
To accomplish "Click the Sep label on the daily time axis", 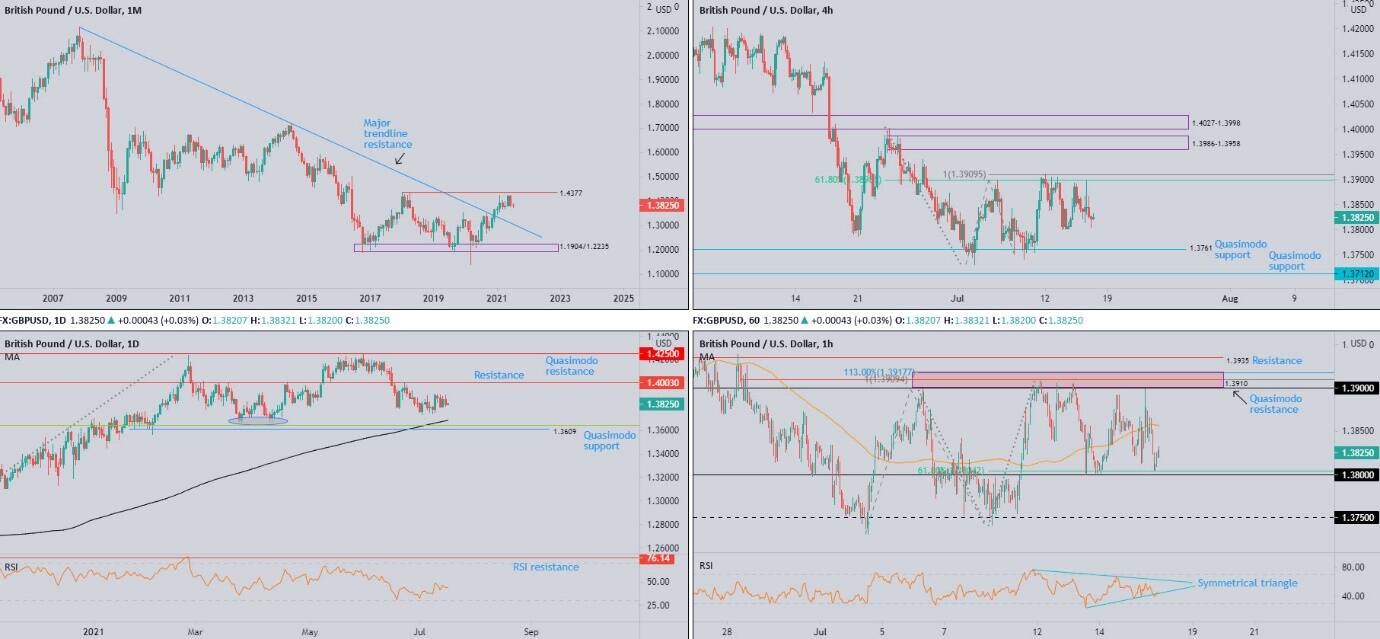I will coord(531,632).
